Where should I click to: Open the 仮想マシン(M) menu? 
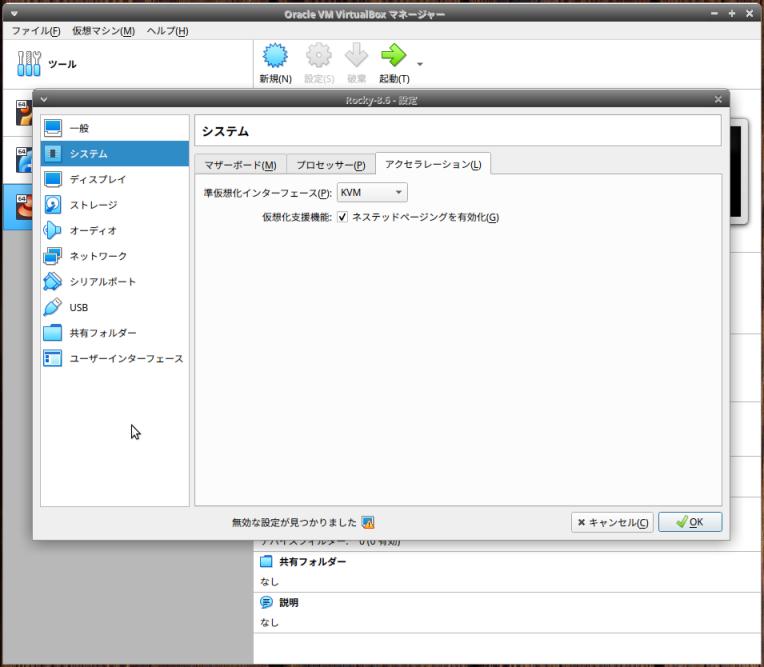[103, 31]
